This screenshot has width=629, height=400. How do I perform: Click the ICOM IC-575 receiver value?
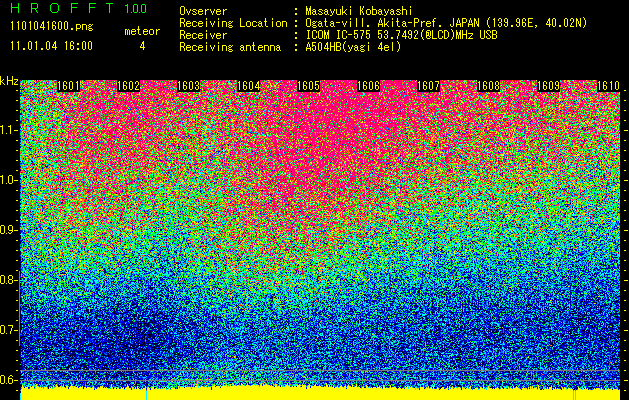[x=402, y=35]
